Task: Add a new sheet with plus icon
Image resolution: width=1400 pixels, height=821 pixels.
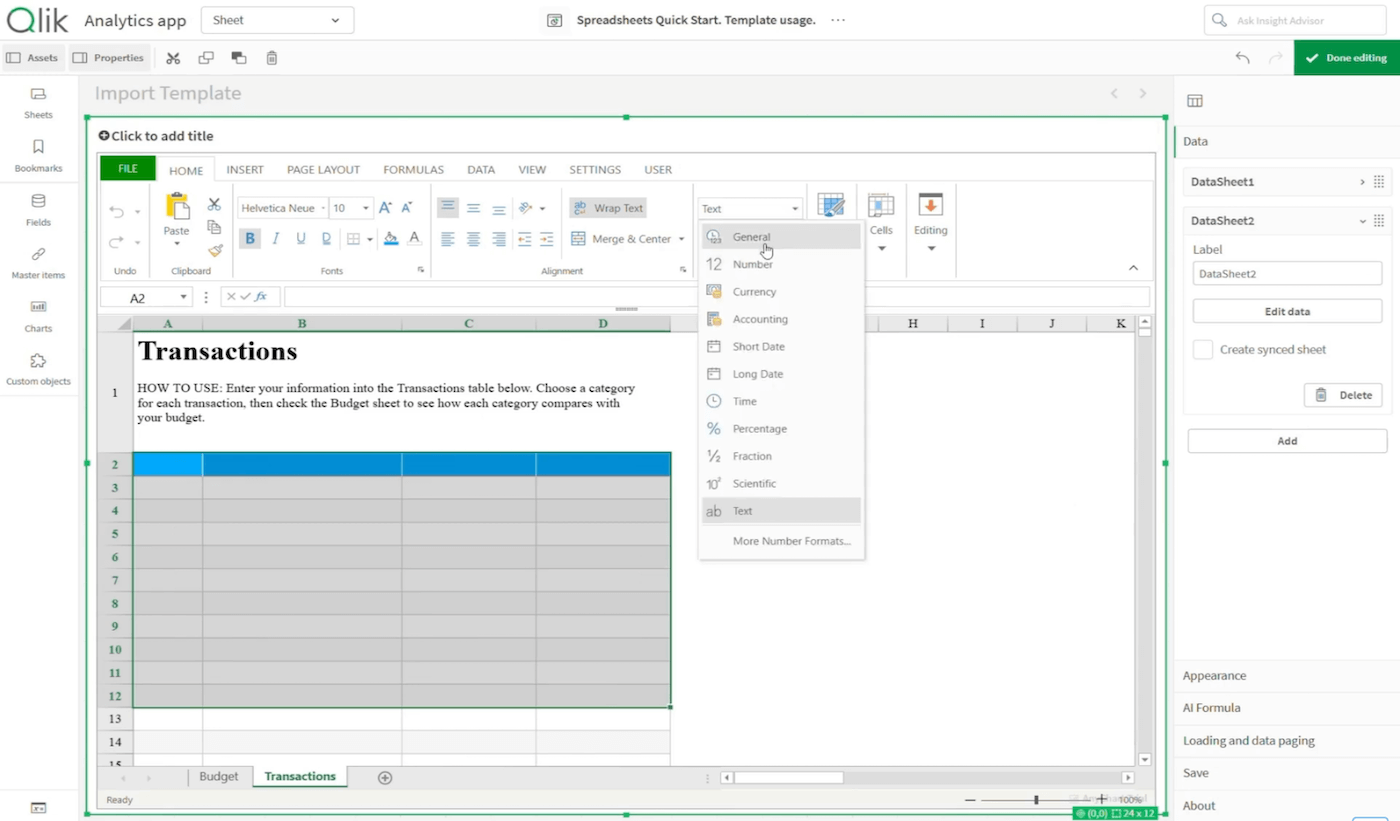Action: click(385, 777)
